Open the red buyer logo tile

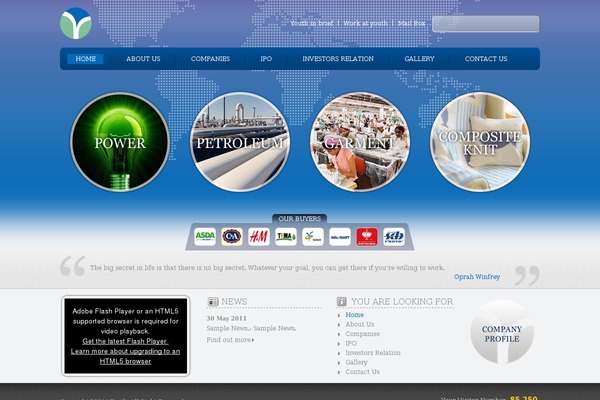click(367, 237)
